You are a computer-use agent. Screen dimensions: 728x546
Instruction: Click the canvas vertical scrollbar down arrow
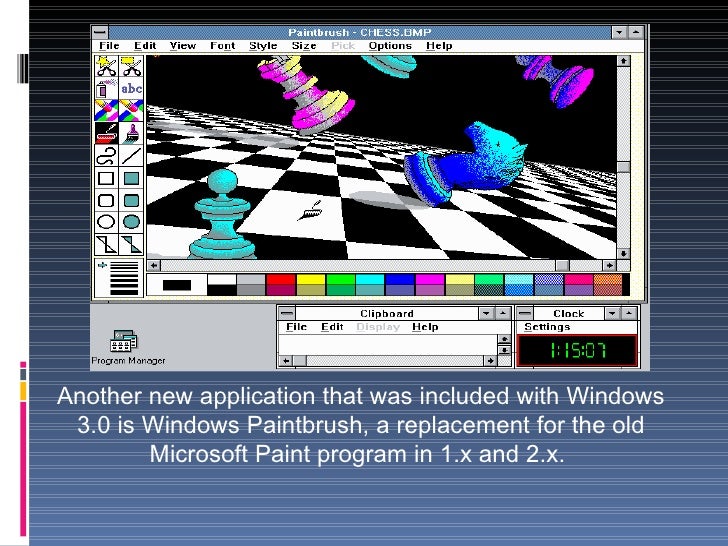623,254
